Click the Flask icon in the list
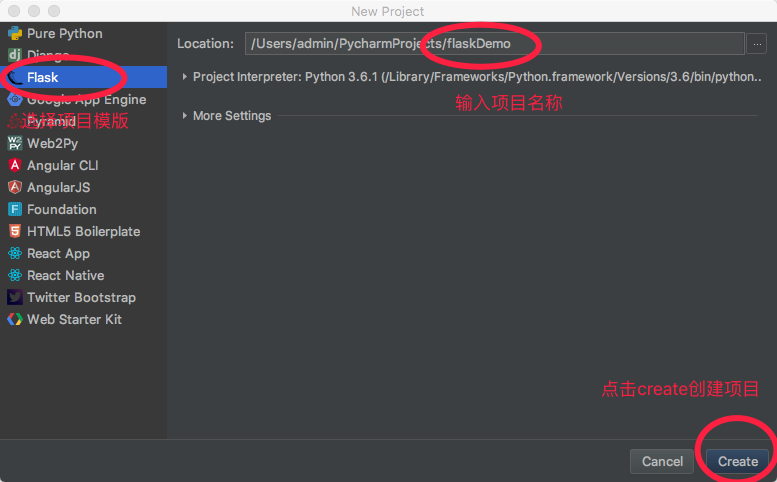This screenshot has height=482, width=777. point(15,77)
